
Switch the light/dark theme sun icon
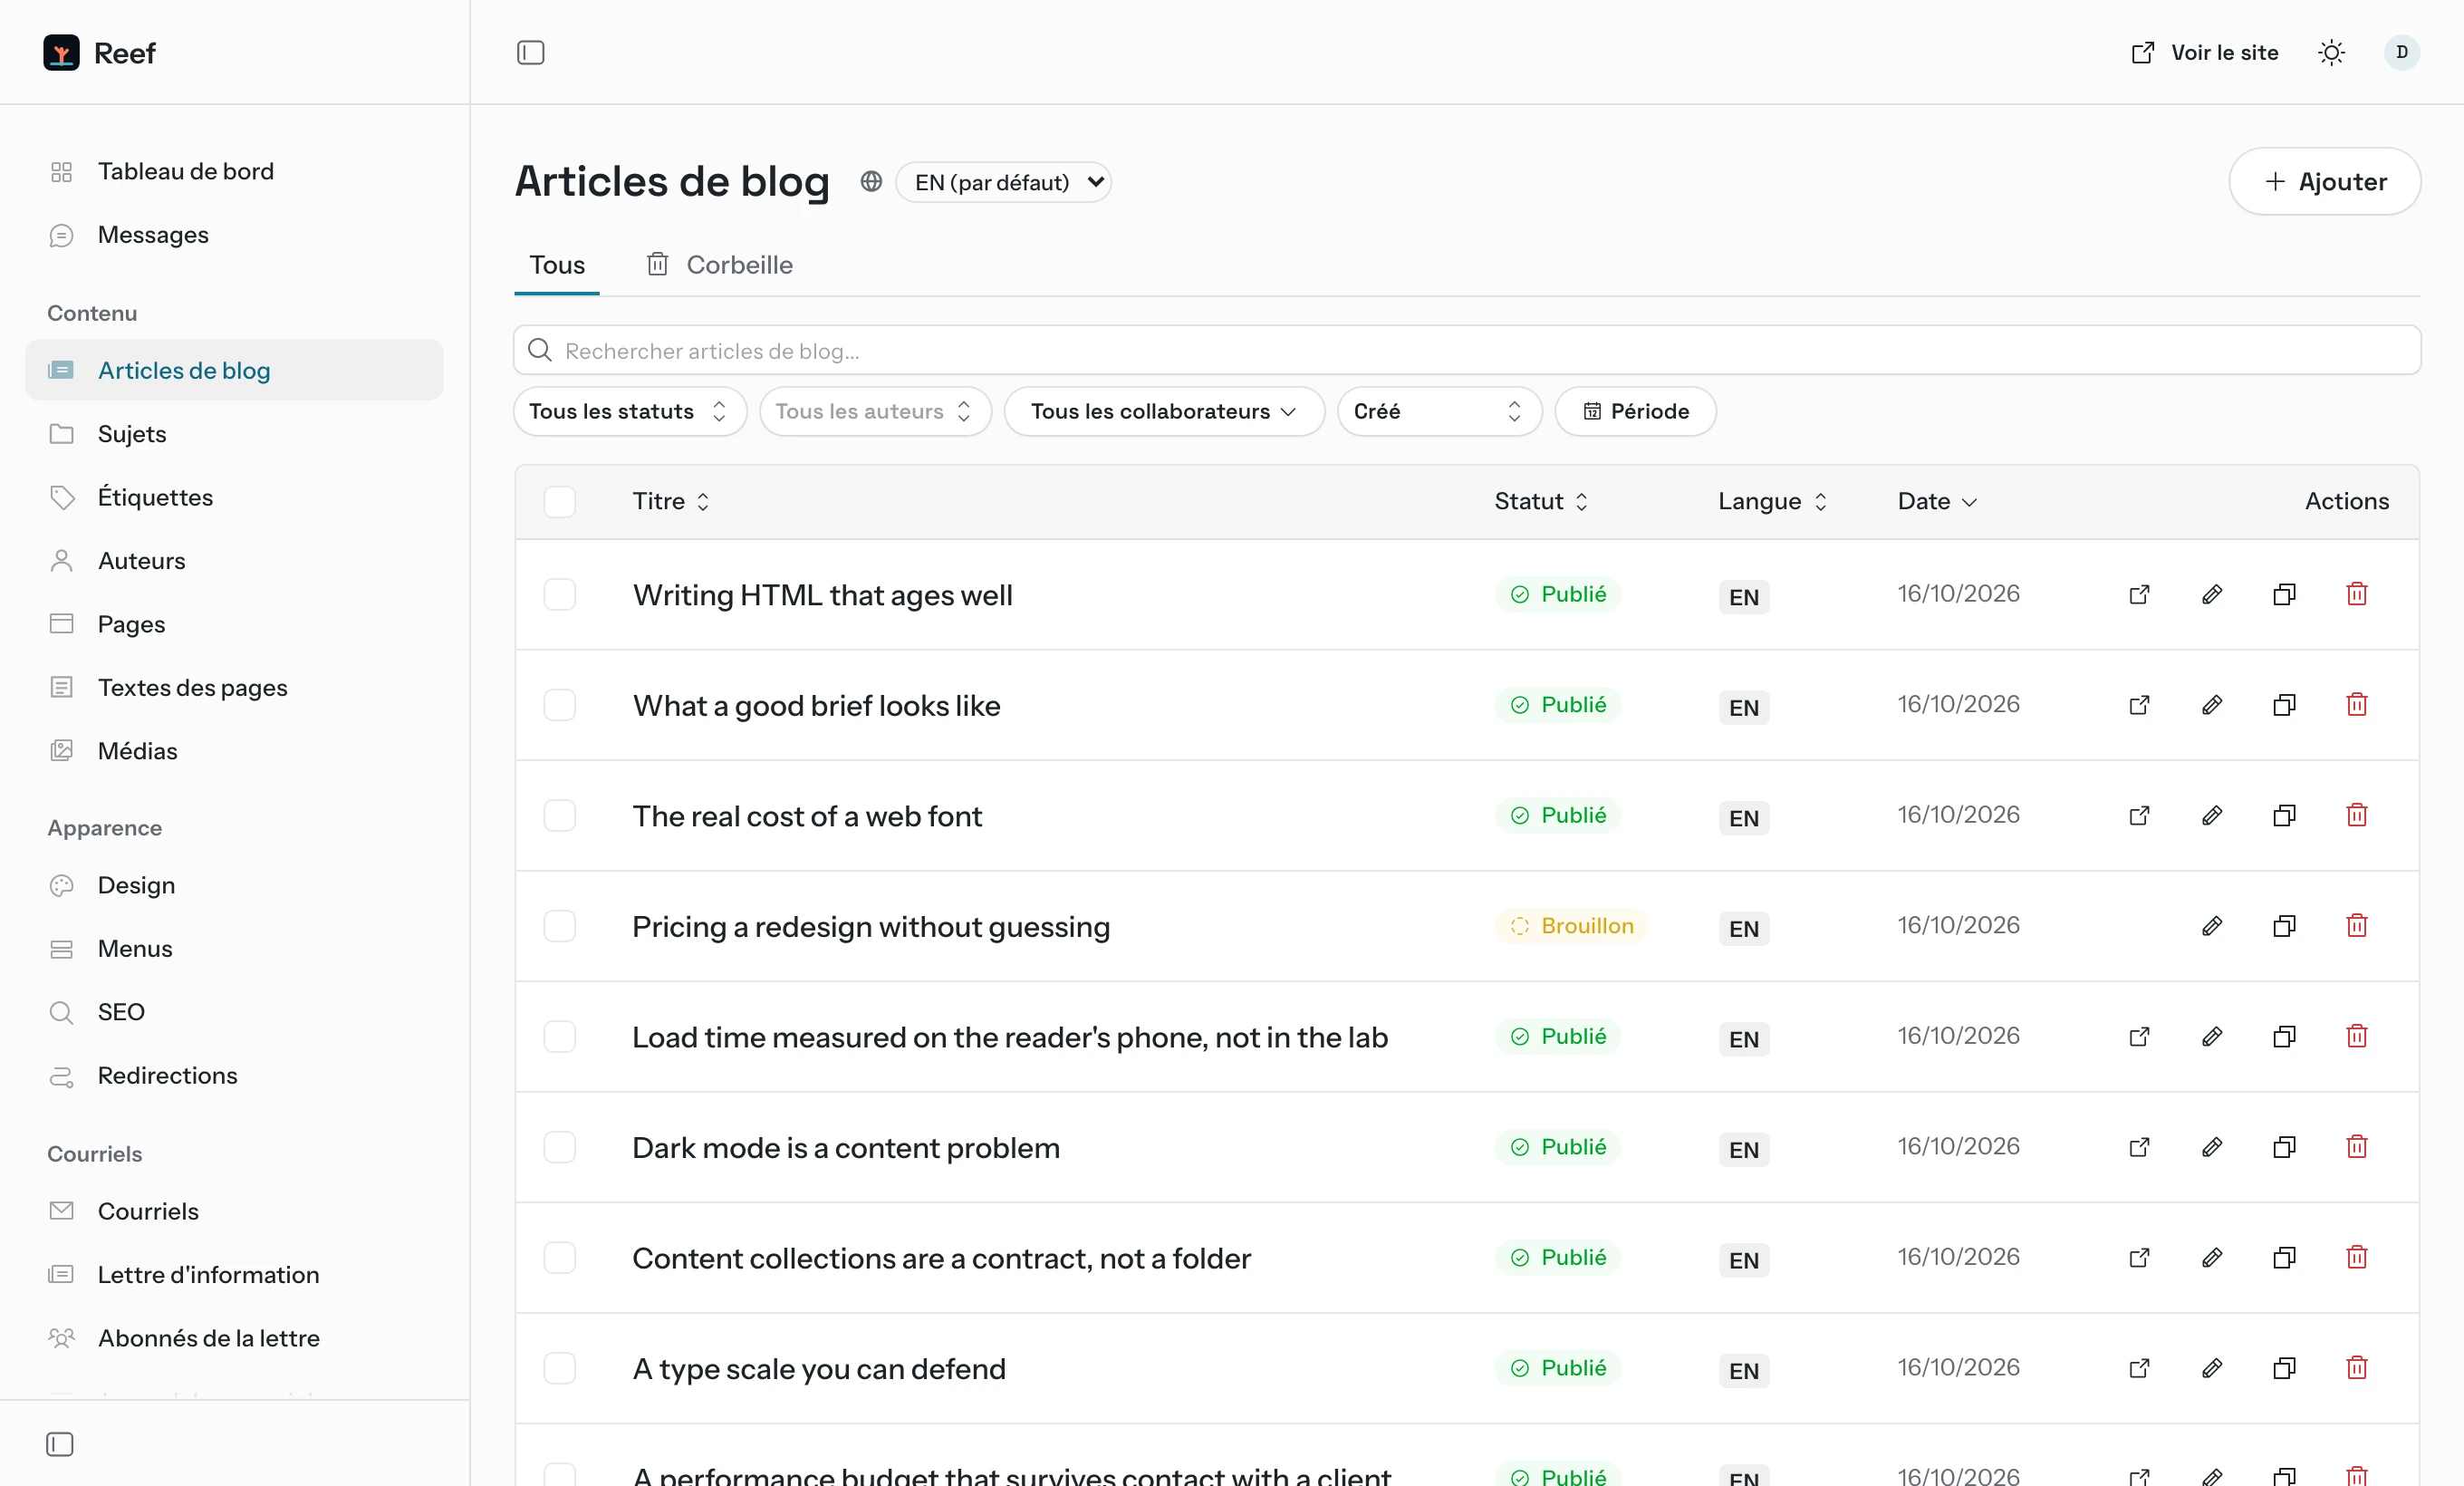point(2331,52)
